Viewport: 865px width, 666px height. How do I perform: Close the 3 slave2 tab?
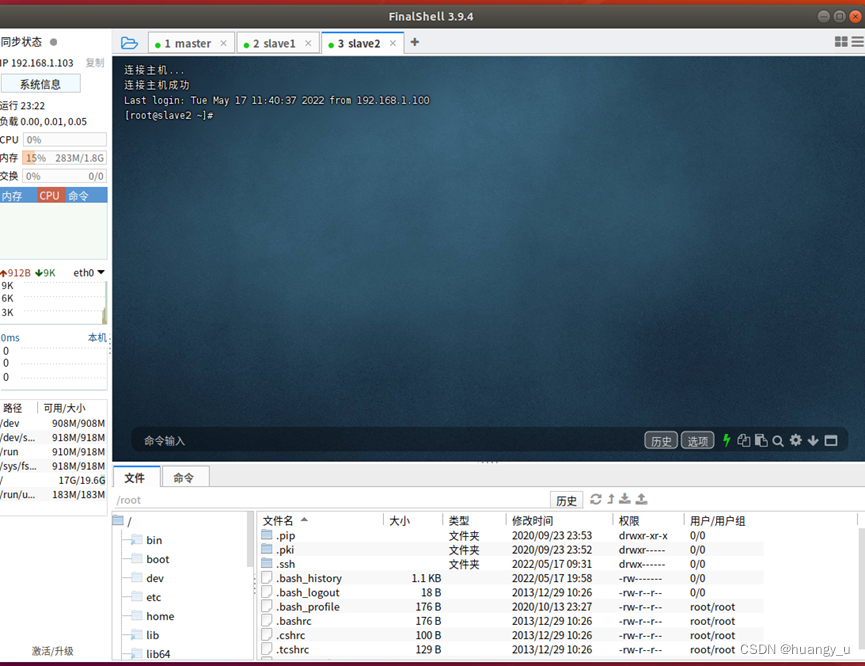click(x=393, y=43)
